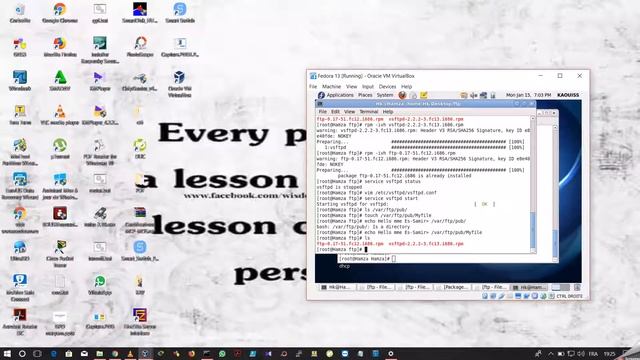Click the Fedora panel clock showing 7:03 PM
640x360 pixels.
tap(528, 95)
